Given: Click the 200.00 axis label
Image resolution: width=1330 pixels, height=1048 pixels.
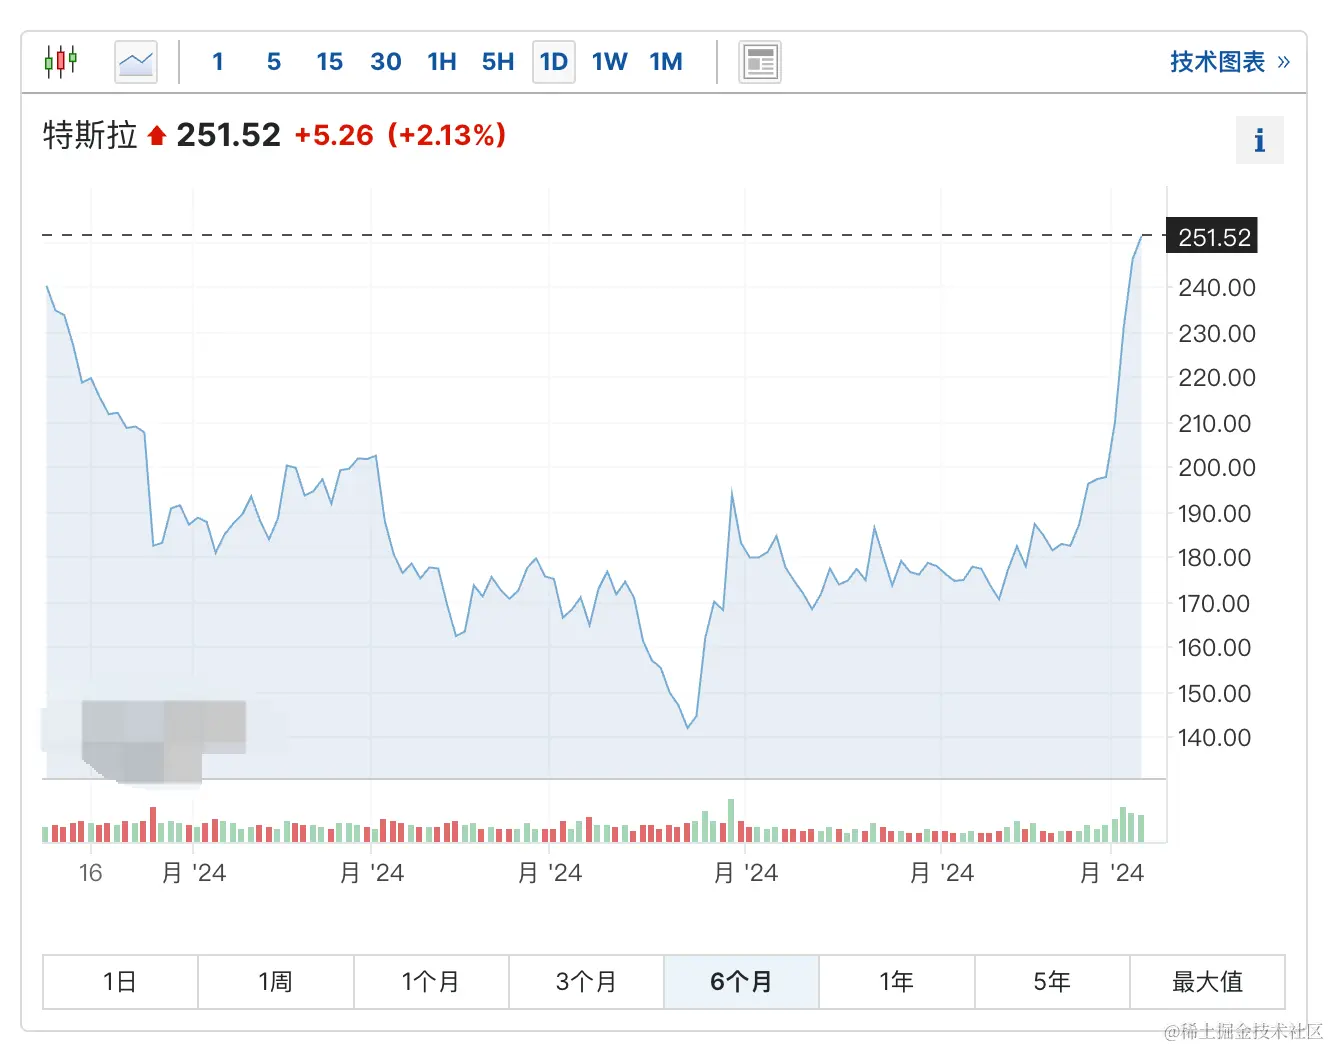Looking at the screenshot, I should (1216, 468).
